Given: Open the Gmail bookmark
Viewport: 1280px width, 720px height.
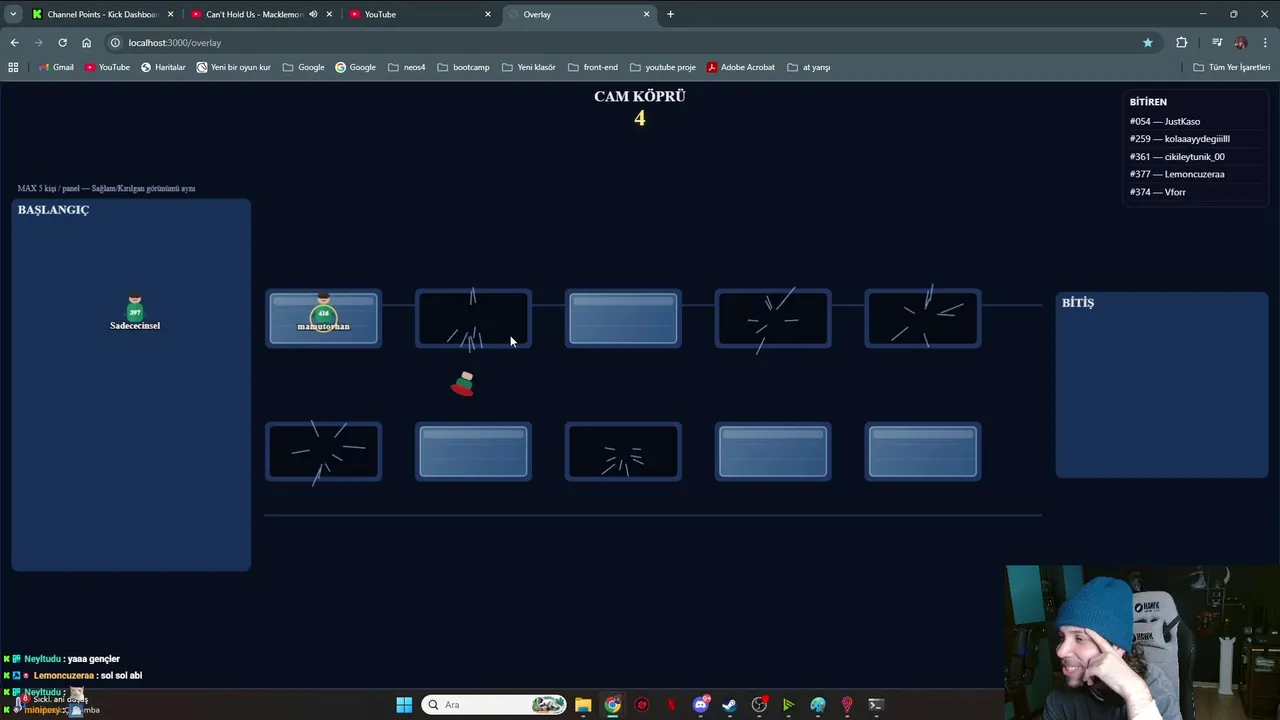Looking at the screenshot, I should (56, 67).
